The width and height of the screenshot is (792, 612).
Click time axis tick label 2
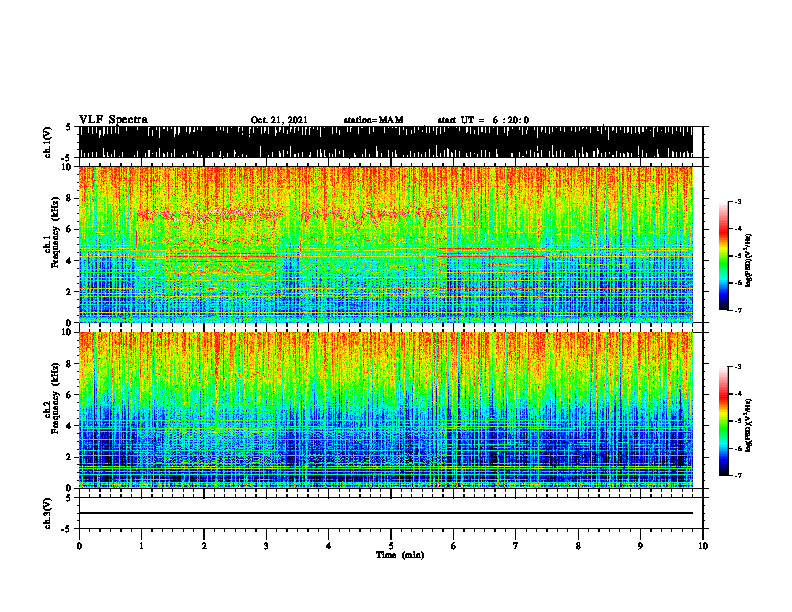(x=204, y=546)
